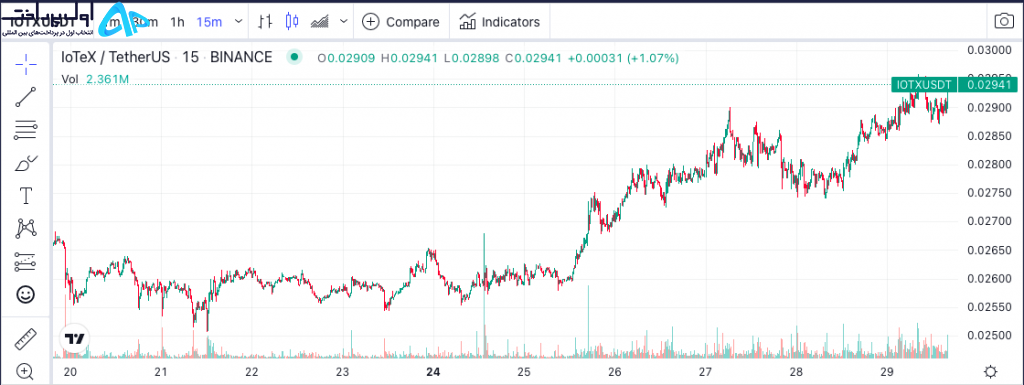This screenshot has width=1024, height=385.
Task: Select the text annotation tool
Action: pos(26,196)
